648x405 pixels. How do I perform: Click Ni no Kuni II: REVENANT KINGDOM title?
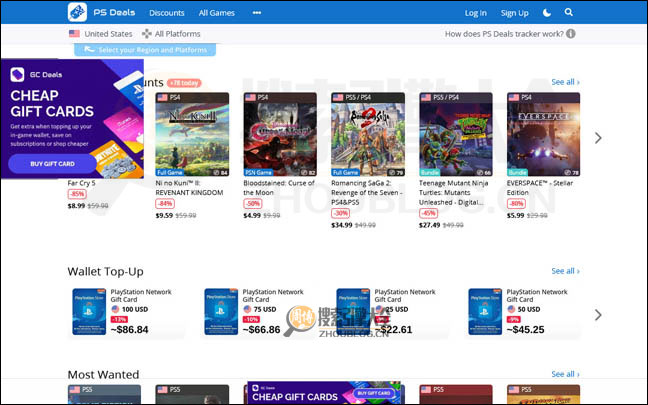pyautogui.click(x=189, y=188)
